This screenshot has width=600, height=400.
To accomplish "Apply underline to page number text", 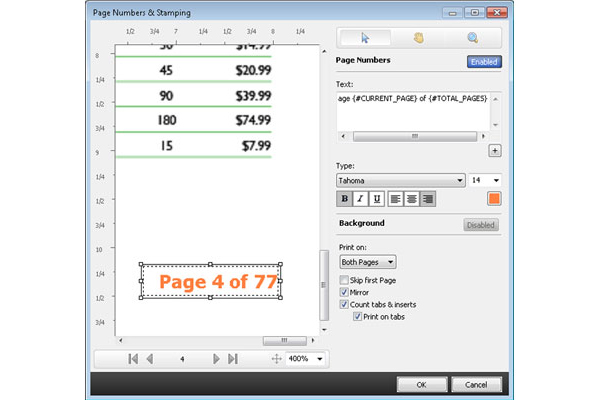I will pos(376,199).
